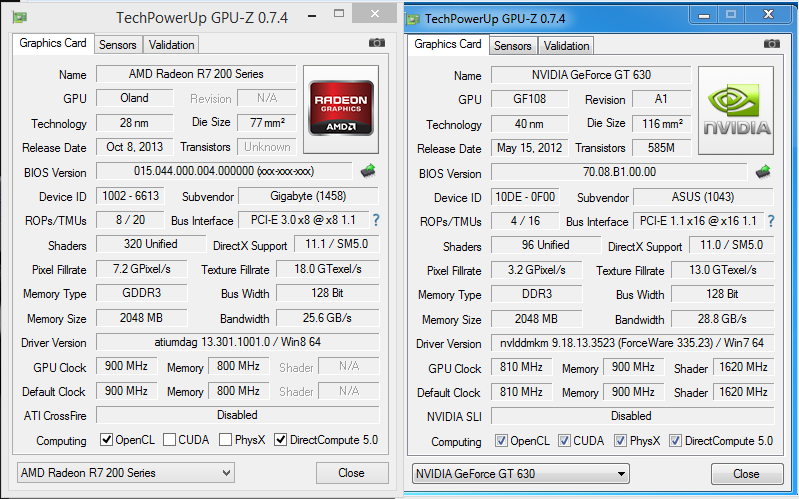Click the AMD BIOS version field 015.044.000.004.000000
Viewport: 799px width, 499px height.
pos(224,171)
